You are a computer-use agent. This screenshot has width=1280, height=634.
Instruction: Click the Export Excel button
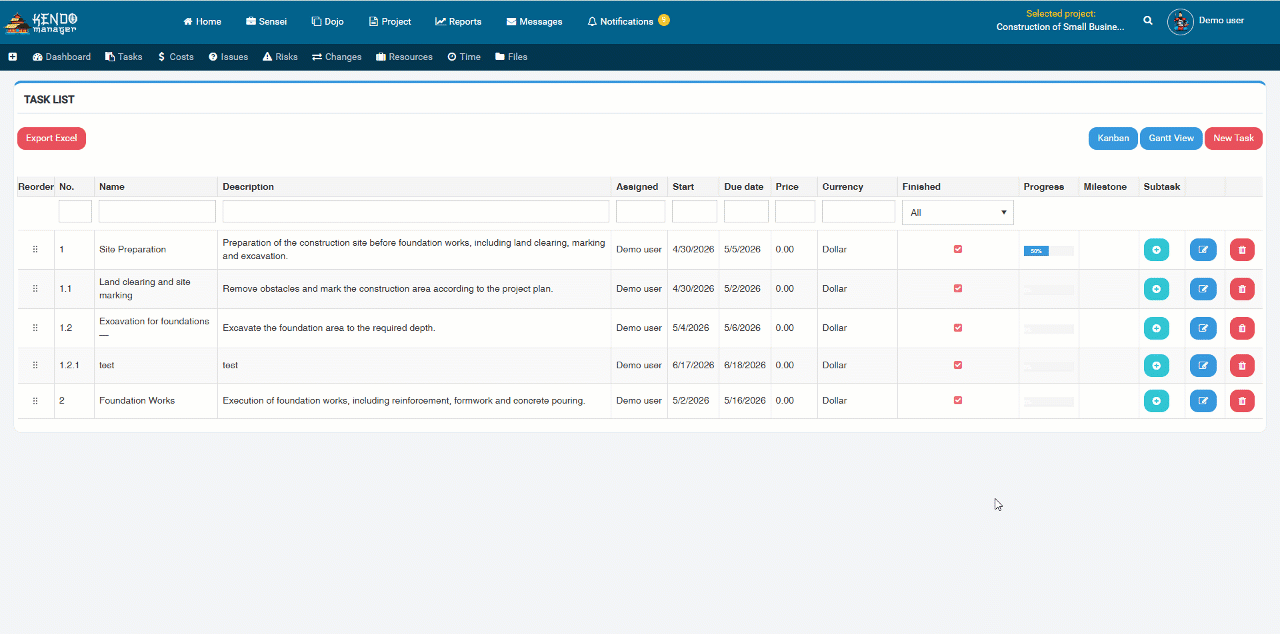(x=51, y=138)
